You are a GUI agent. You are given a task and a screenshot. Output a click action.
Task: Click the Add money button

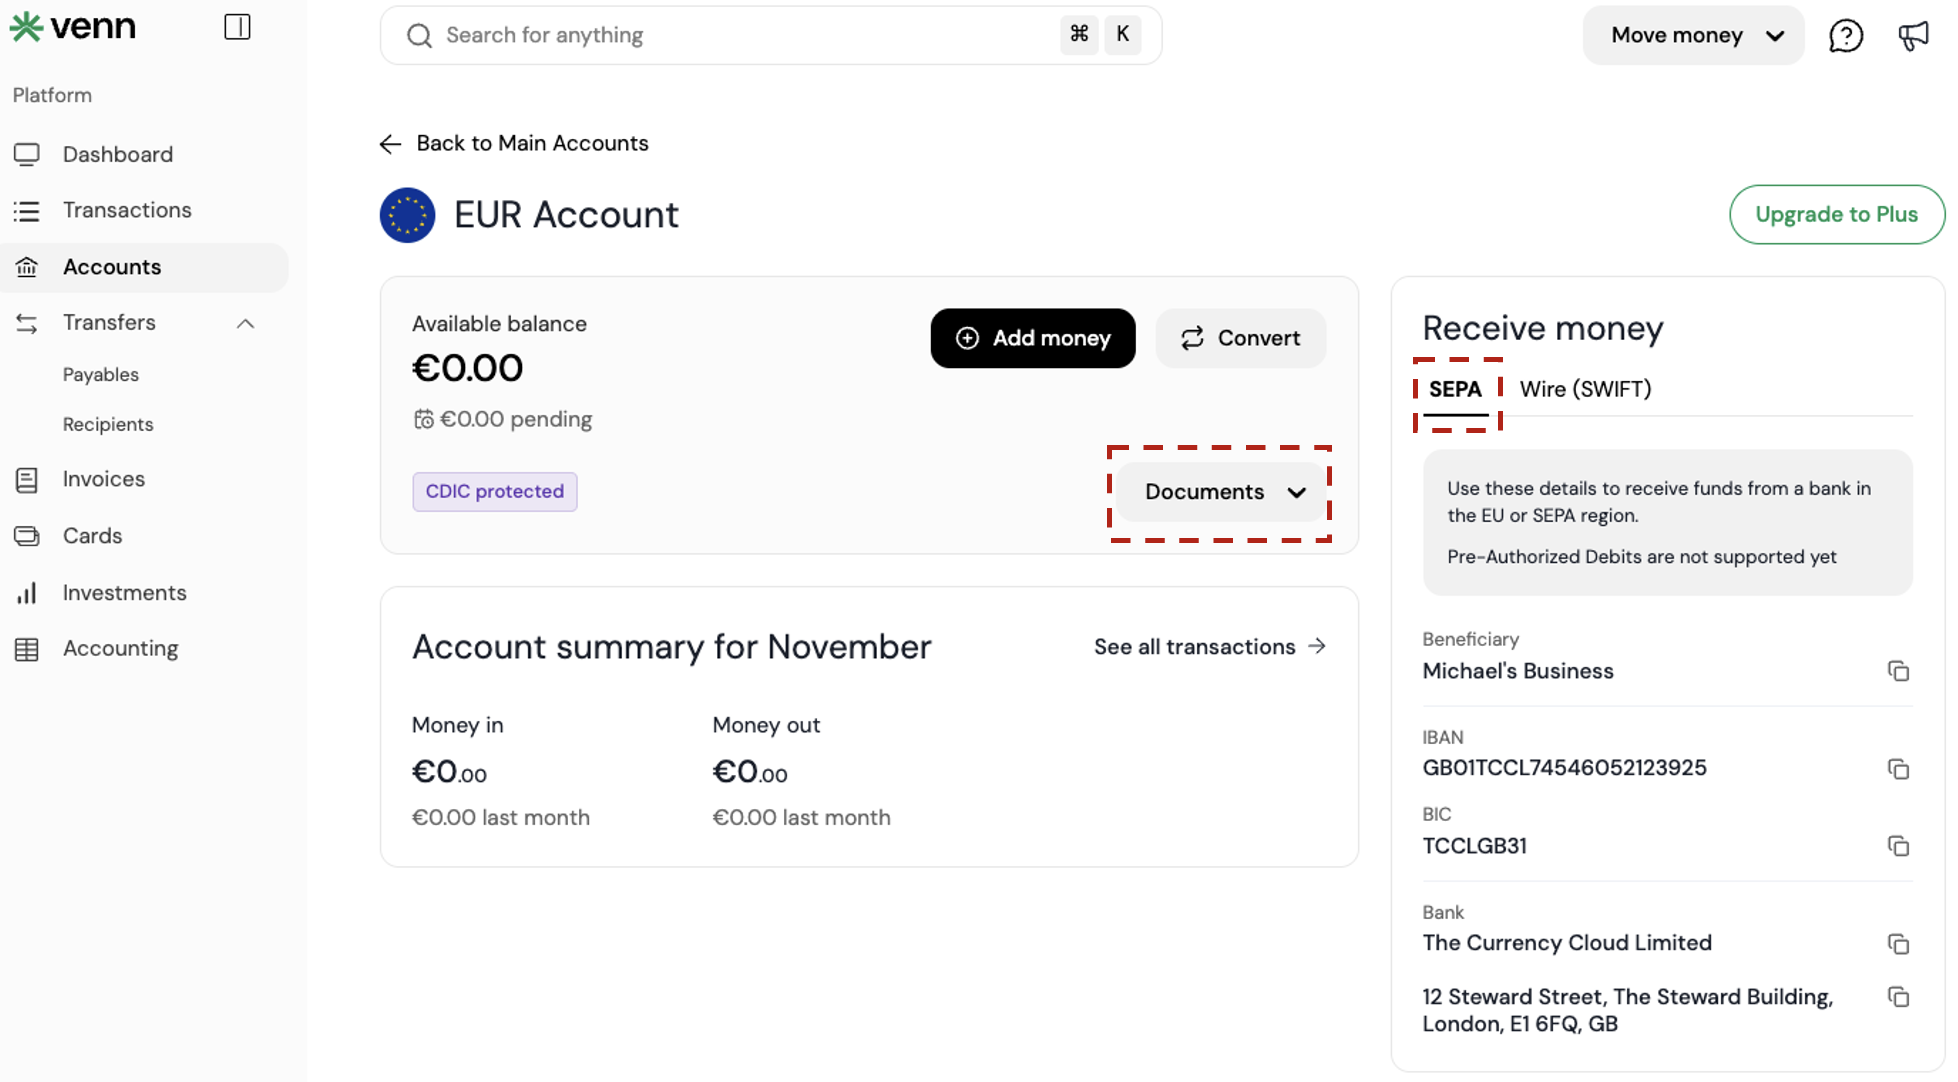coord(1032,338)
